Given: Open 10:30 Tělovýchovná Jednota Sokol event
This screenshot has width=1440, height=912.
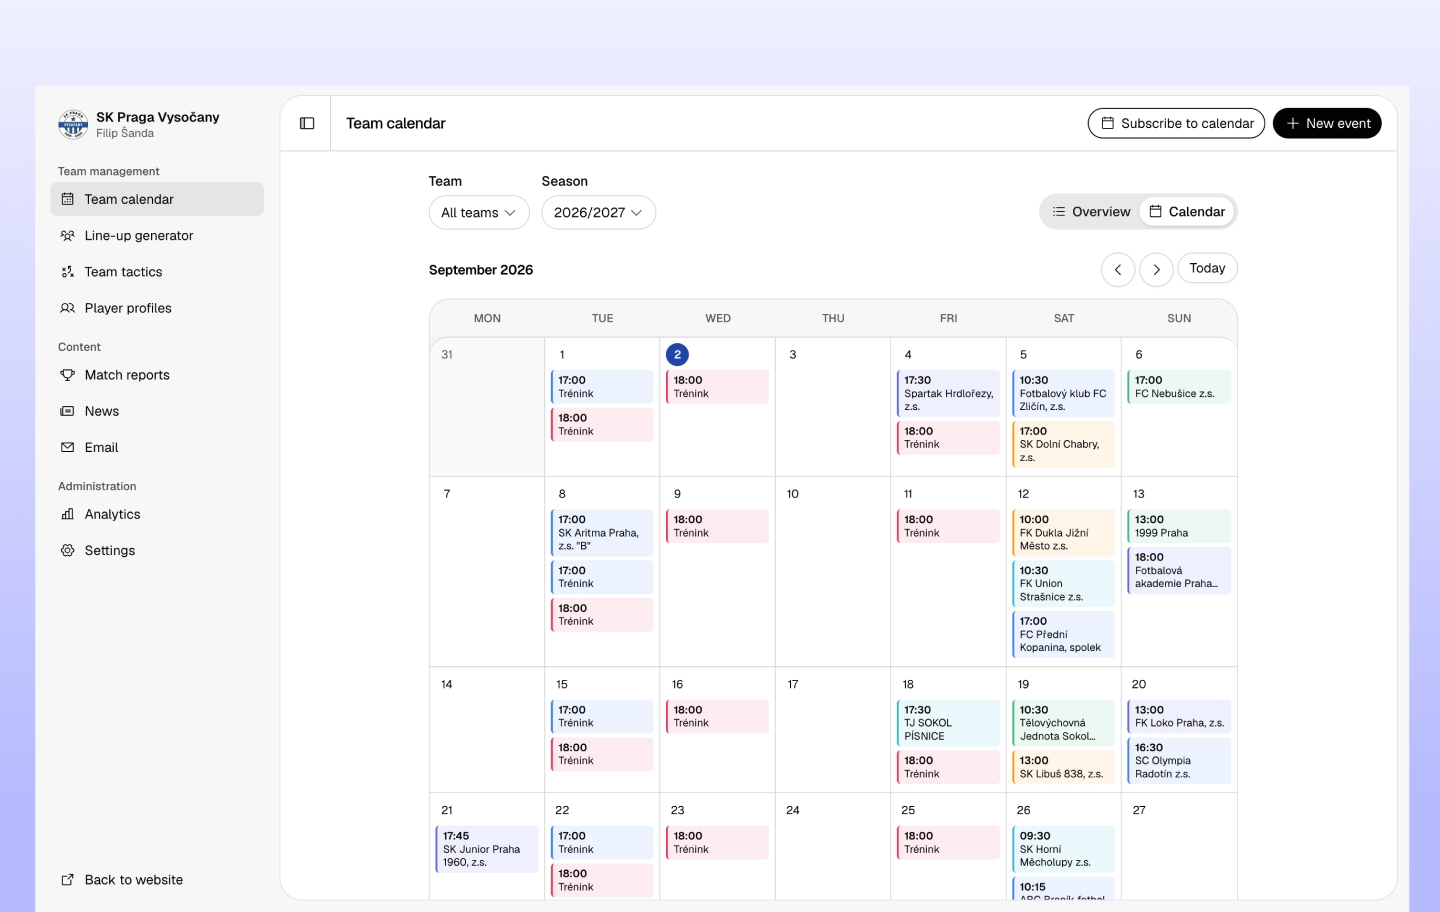Looking at the screenshot, I should tap(1063, 723).
